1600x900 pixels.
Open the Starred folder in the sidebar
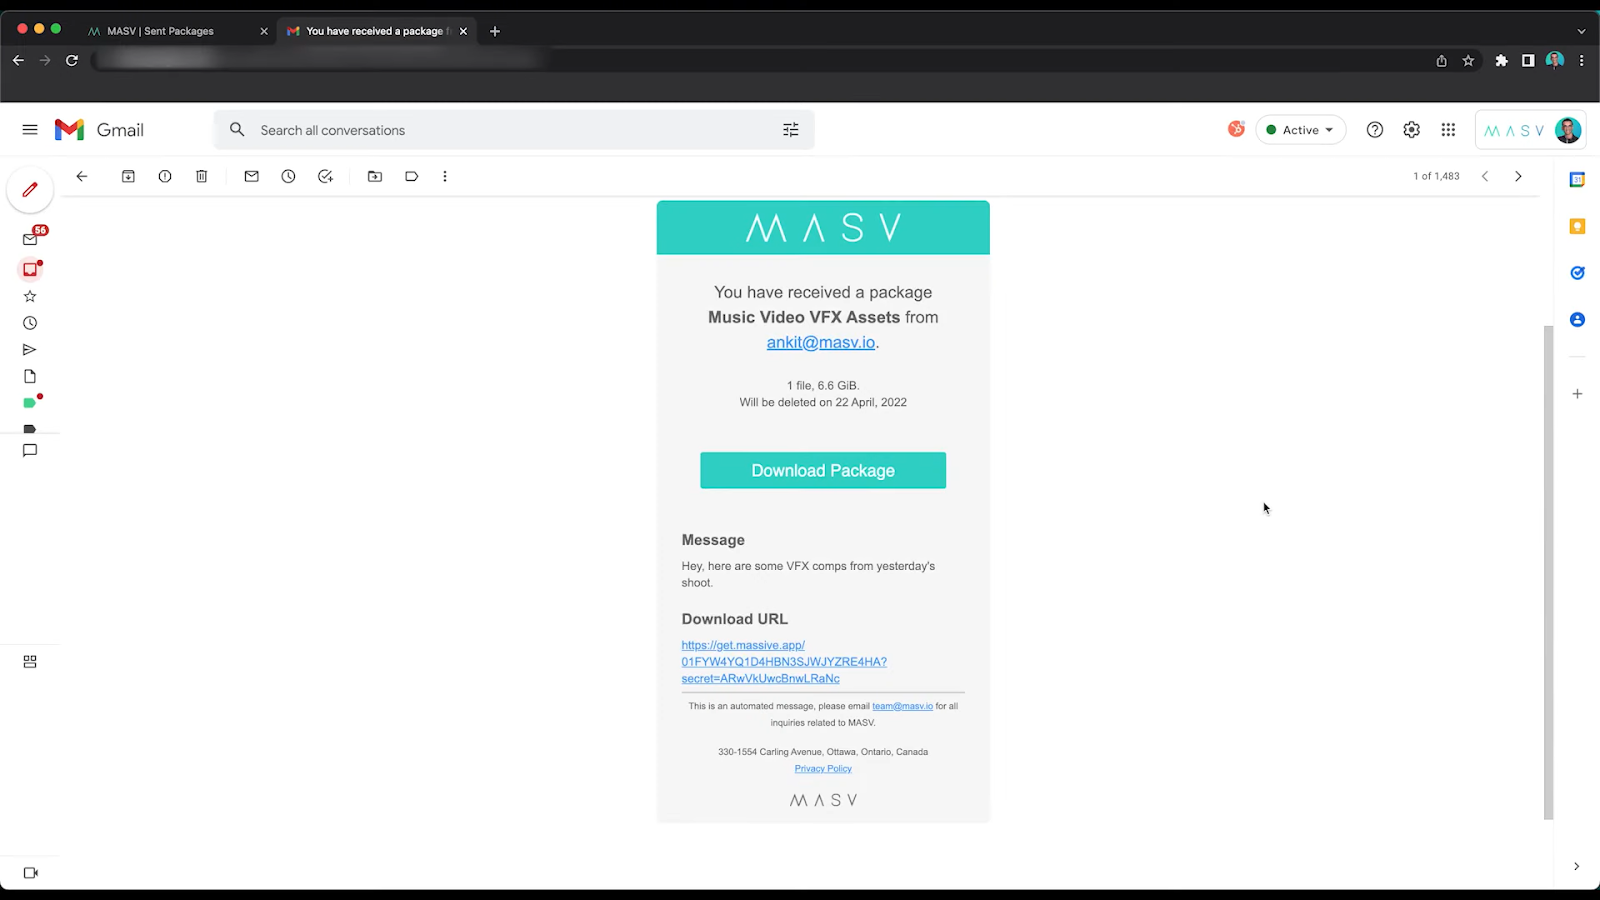tap(30, 296)
